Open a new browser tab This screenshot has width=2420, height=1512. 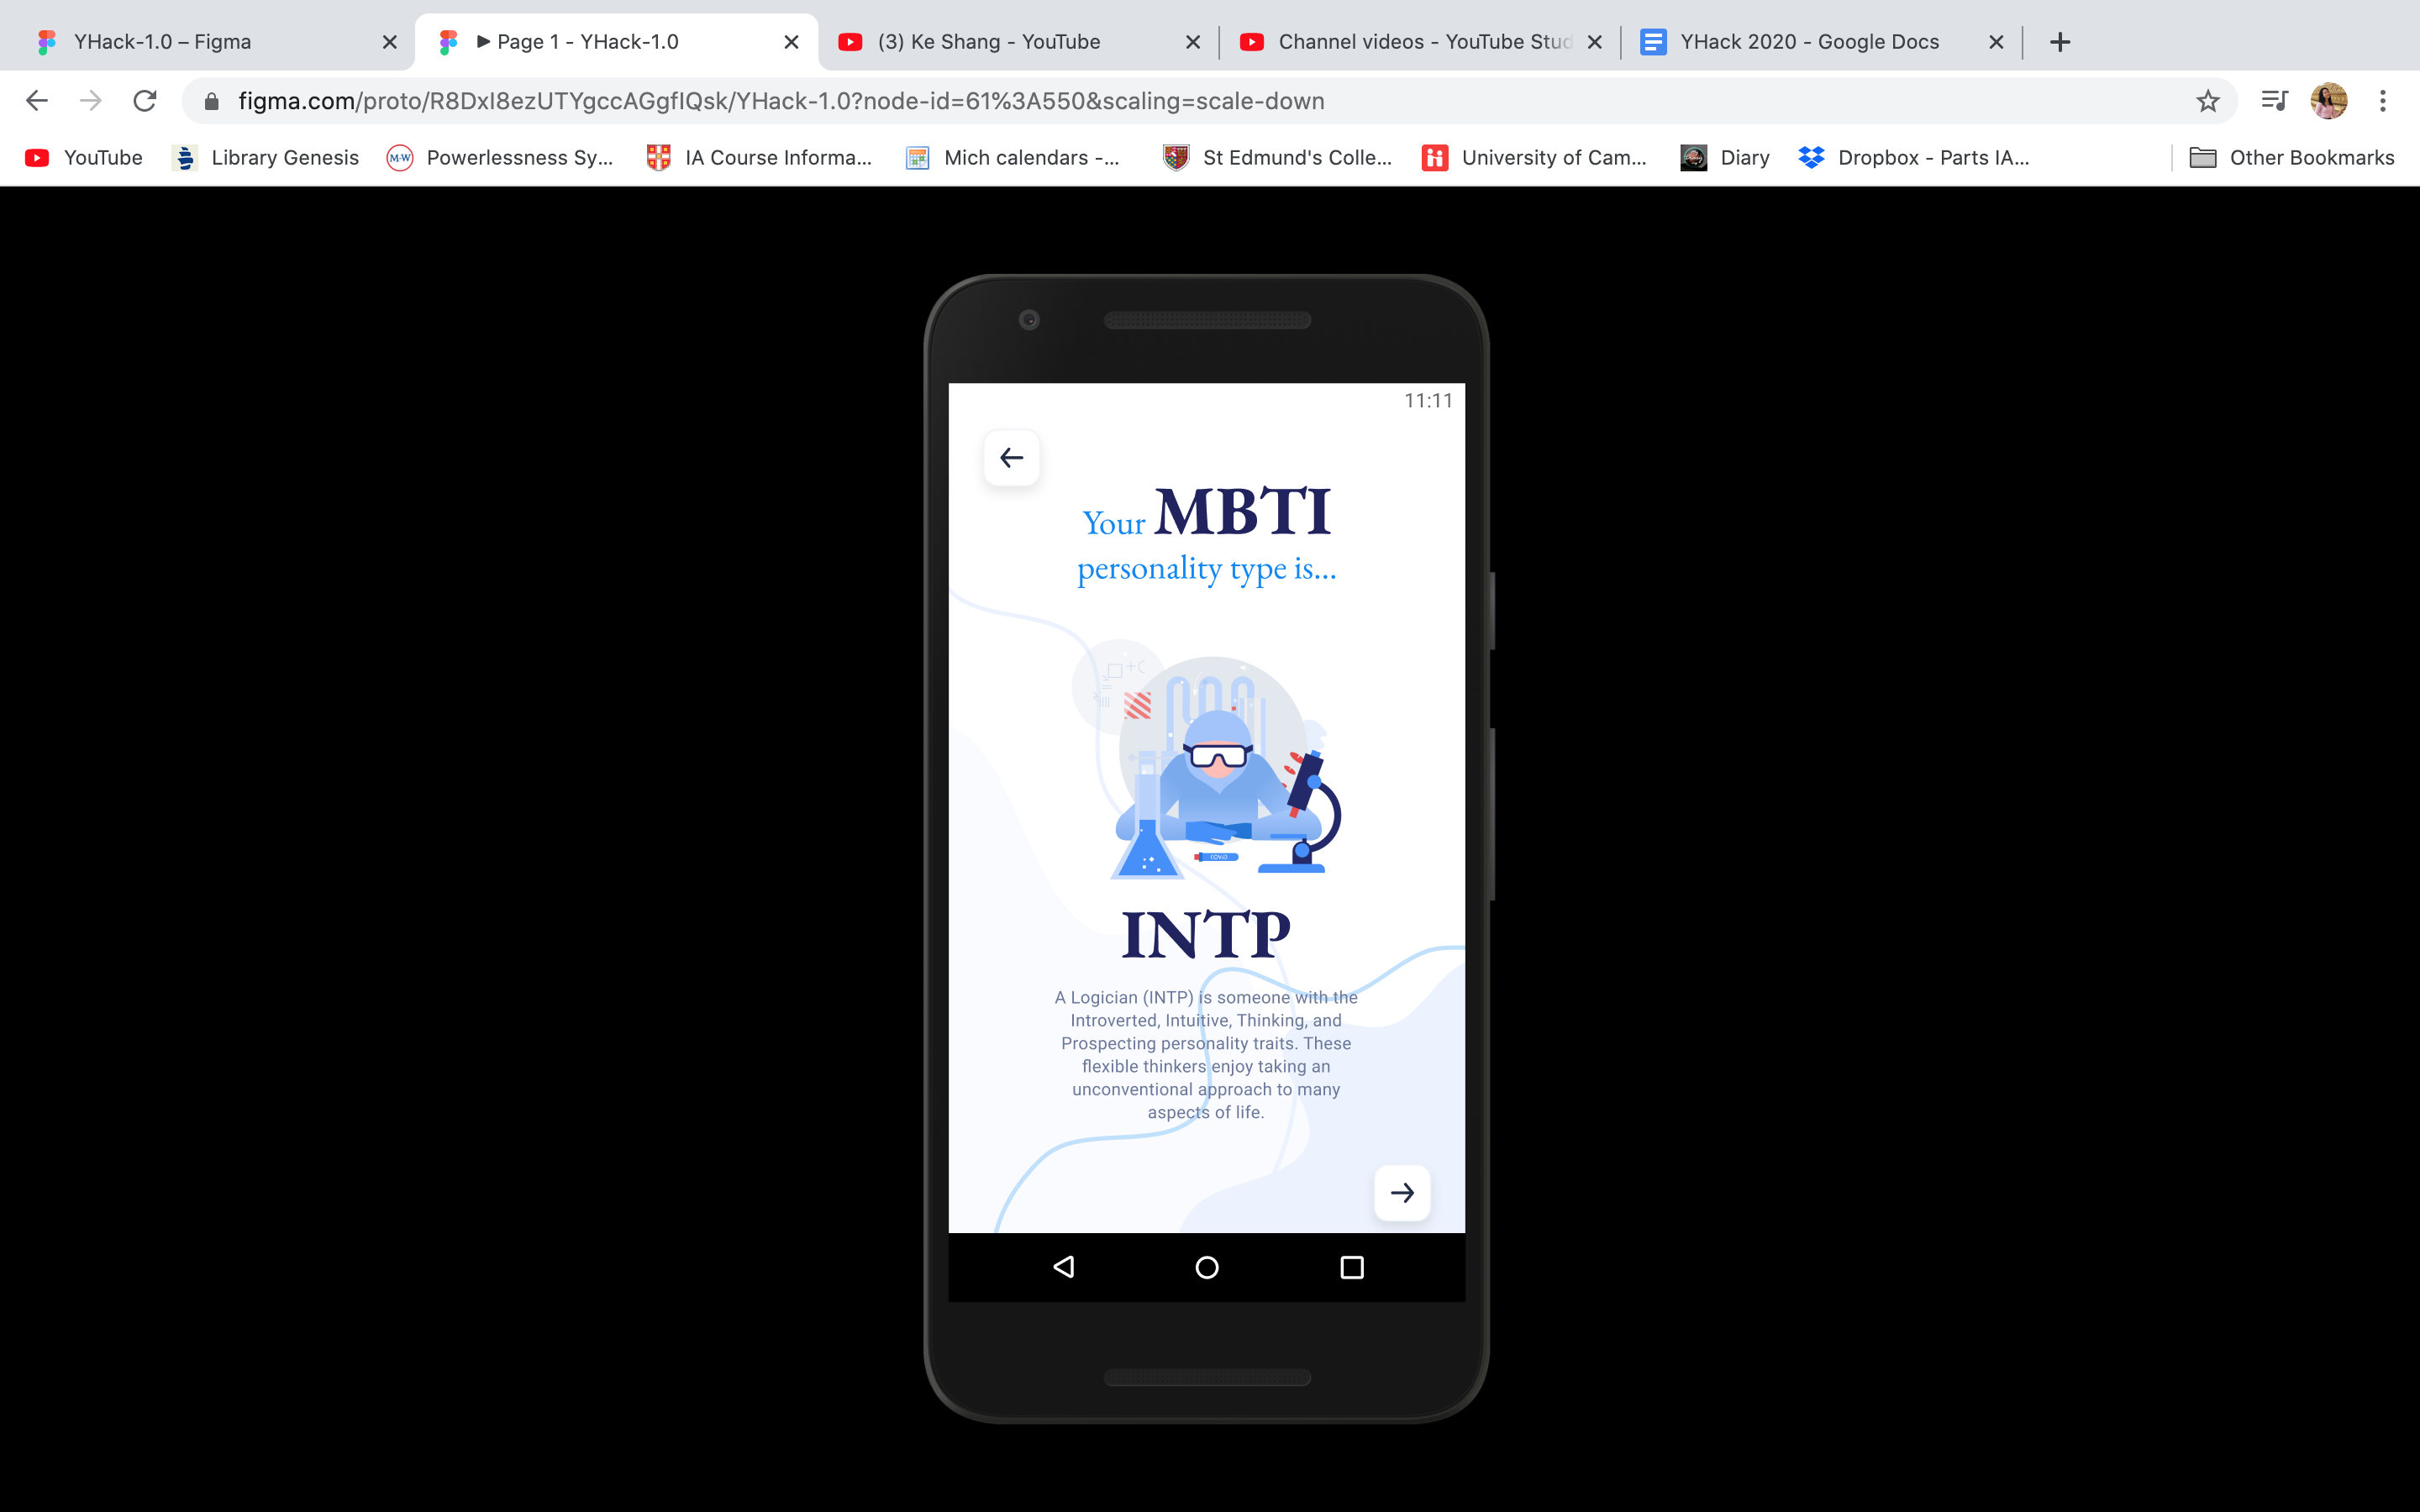tap(2059, 42)
